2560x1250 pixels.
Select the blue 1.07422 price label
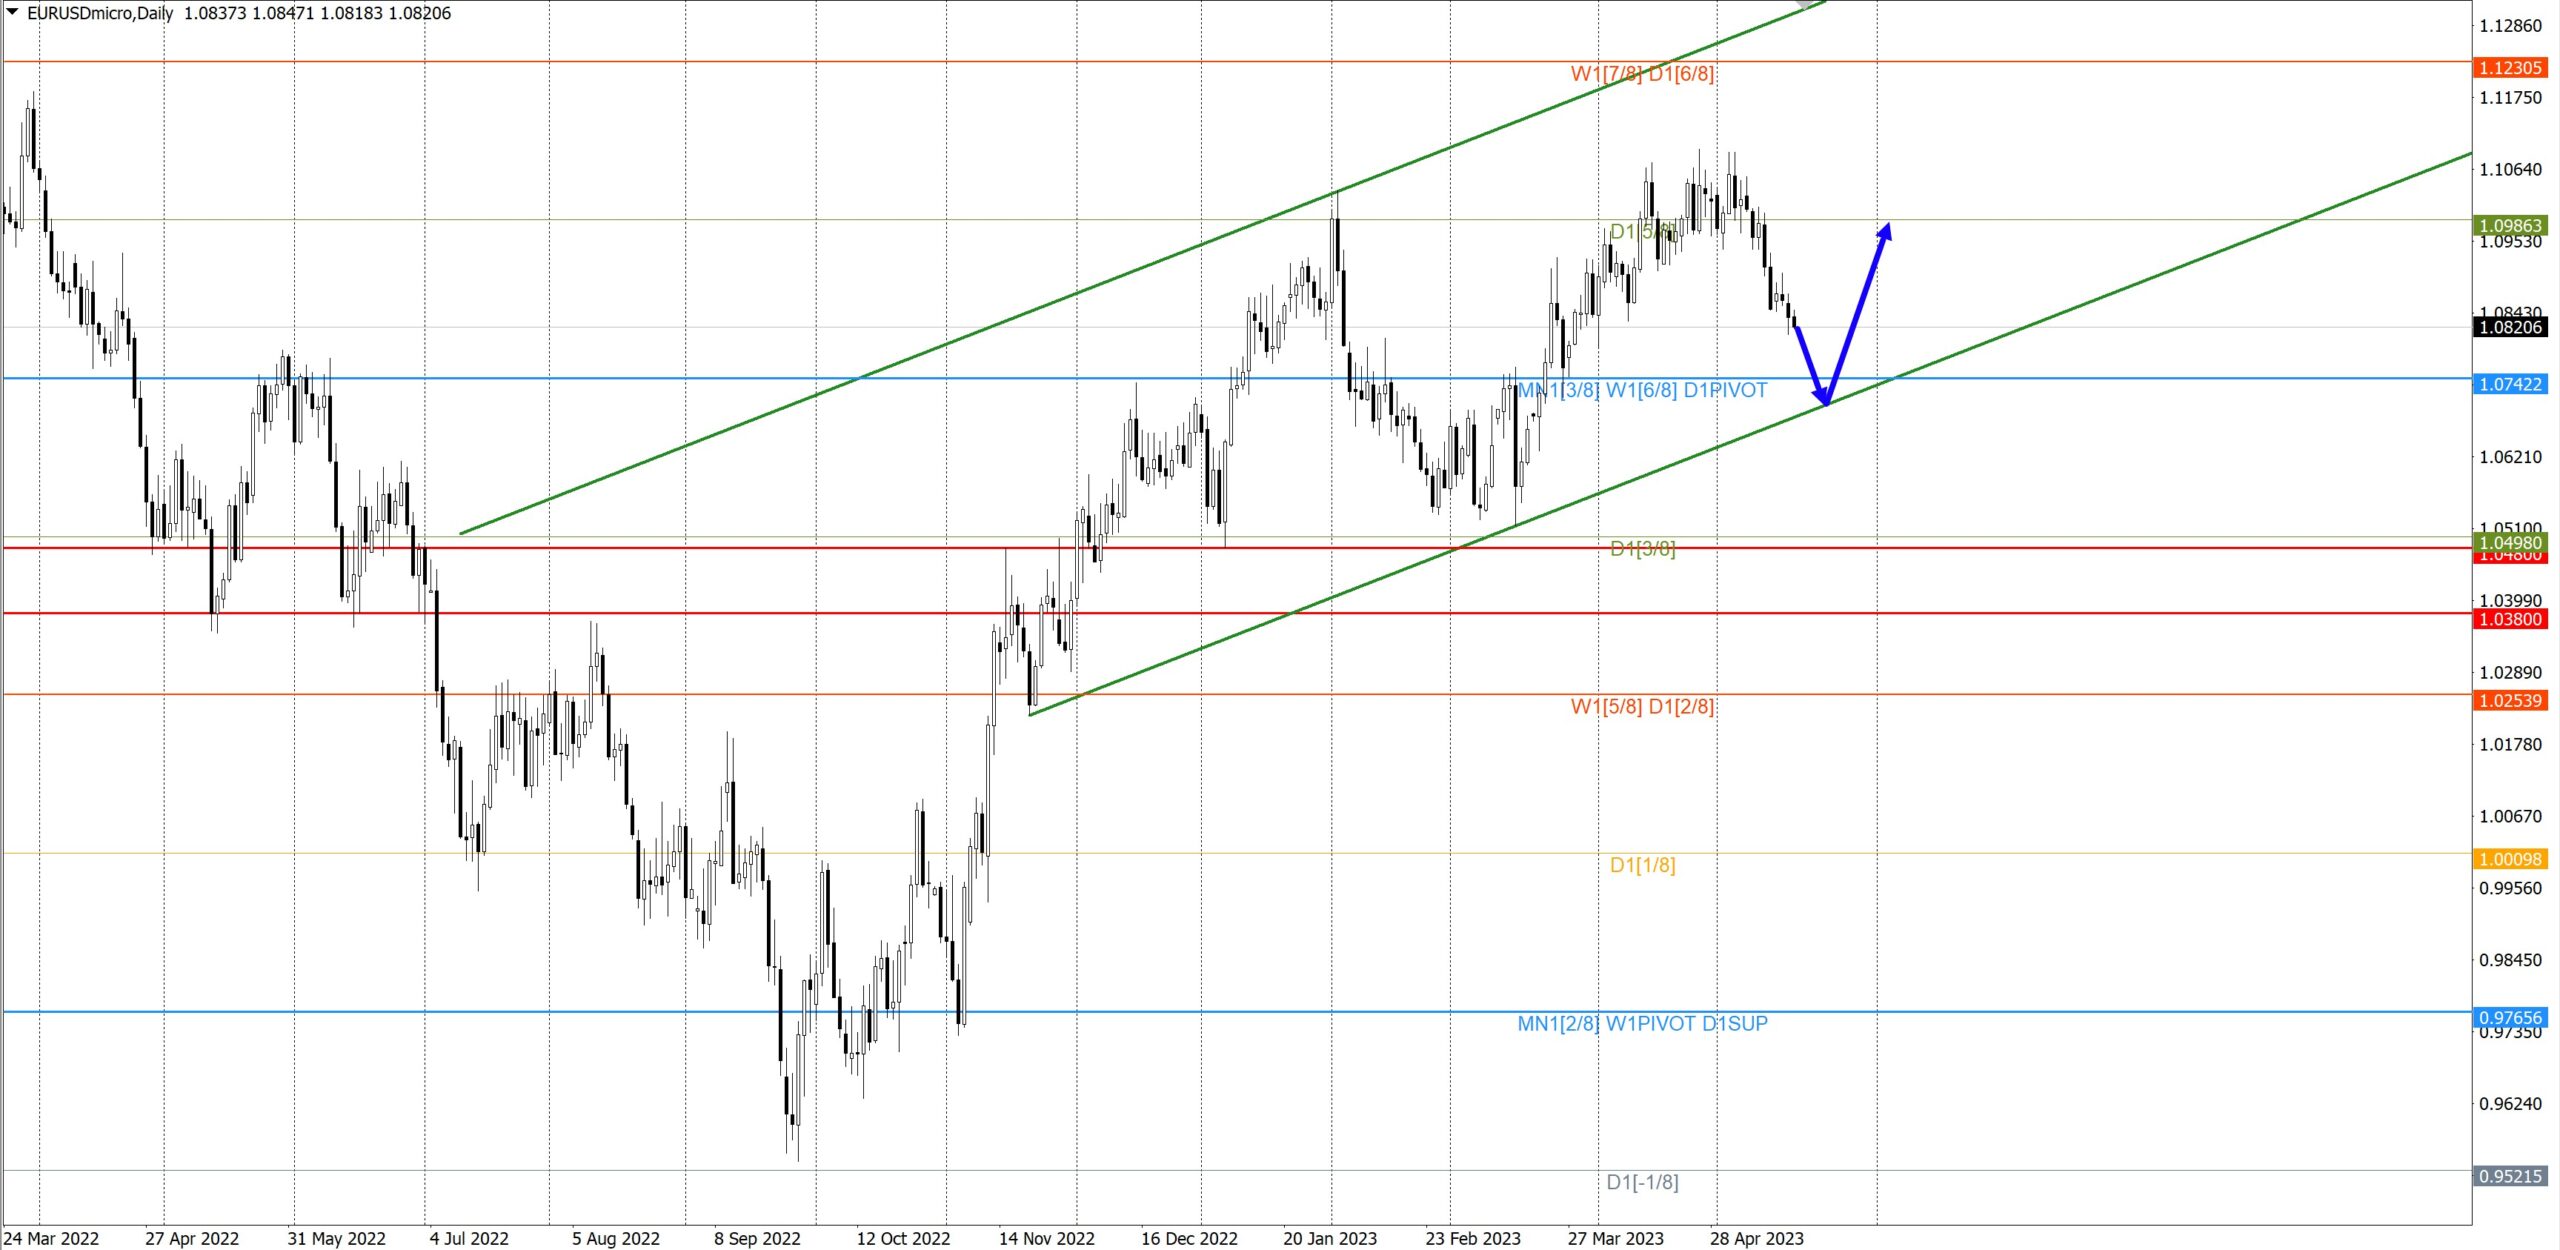[2510, 384]
